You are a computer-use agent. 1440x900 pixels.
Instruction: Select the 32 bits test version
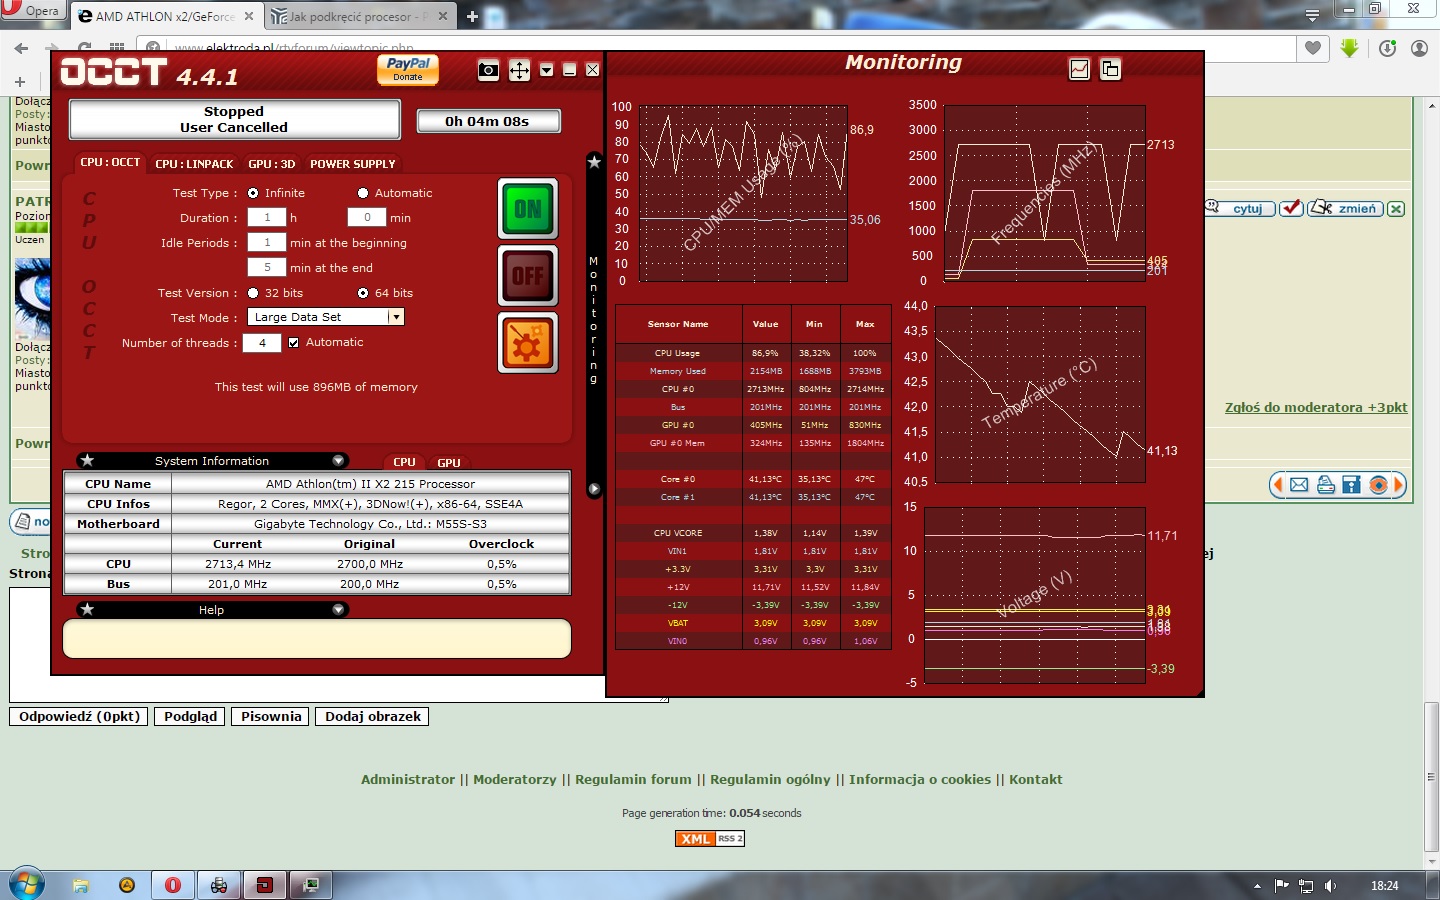253,293
